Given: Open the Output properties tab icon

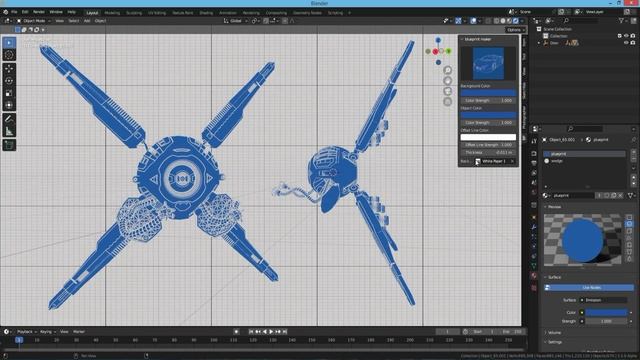Looking at the screenshot, I should tap(534, 163).
